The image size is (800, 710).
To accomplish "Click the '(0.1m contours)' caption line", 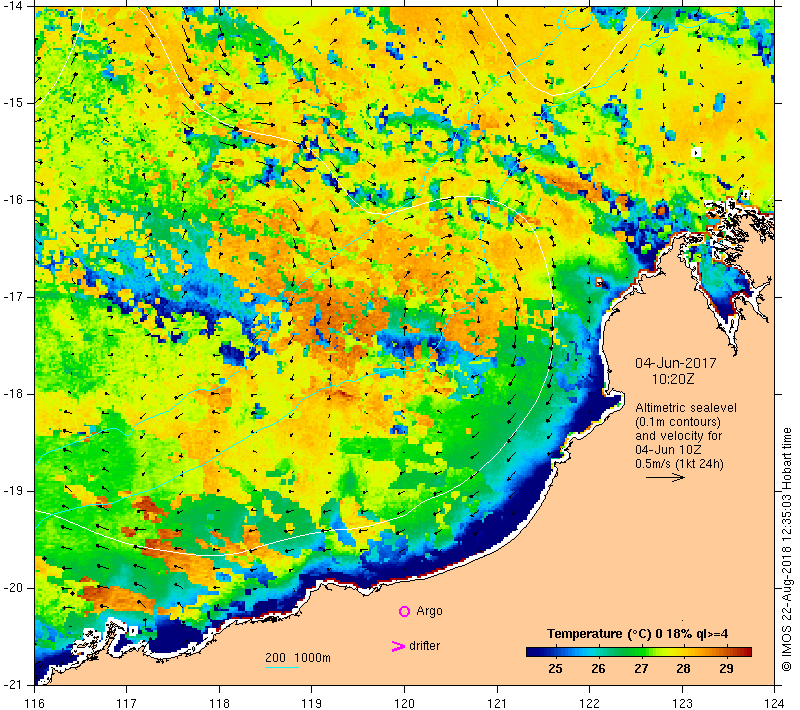I will point(678,422).
